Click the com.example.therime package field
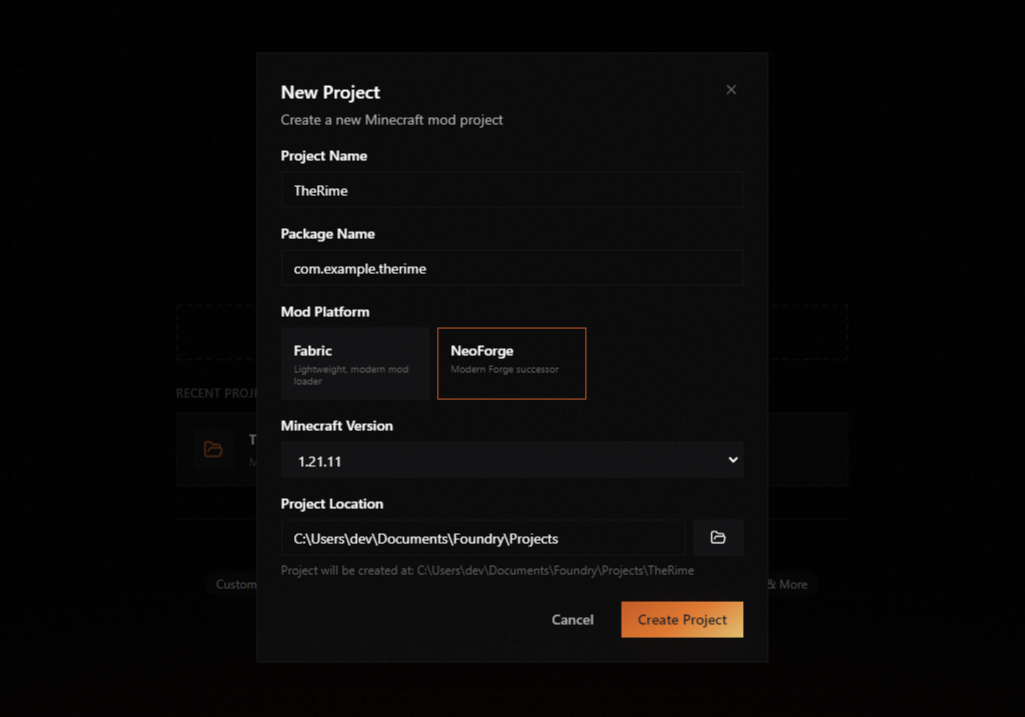 [512, 267]
